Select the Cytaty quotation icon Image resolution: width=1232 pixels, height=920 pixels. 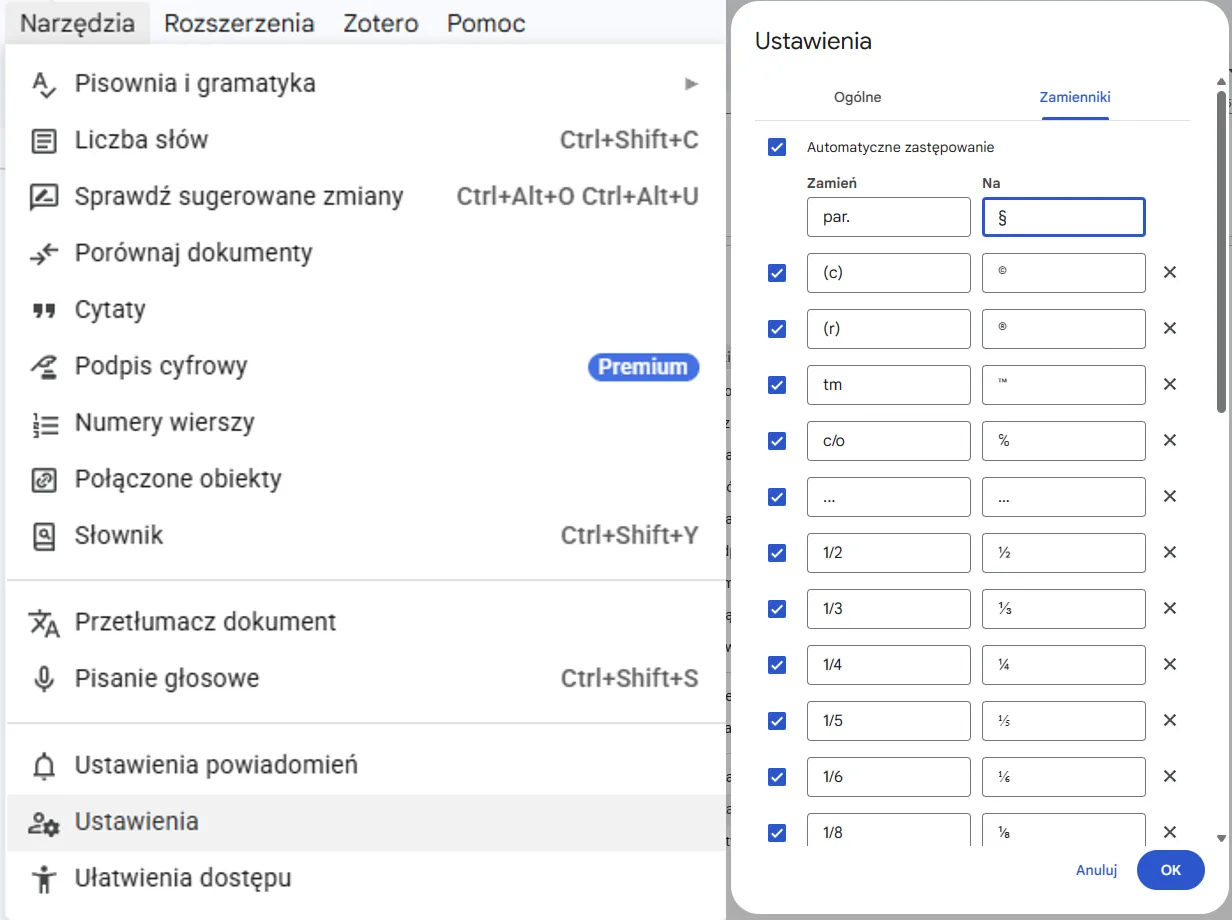click(42, 309)
